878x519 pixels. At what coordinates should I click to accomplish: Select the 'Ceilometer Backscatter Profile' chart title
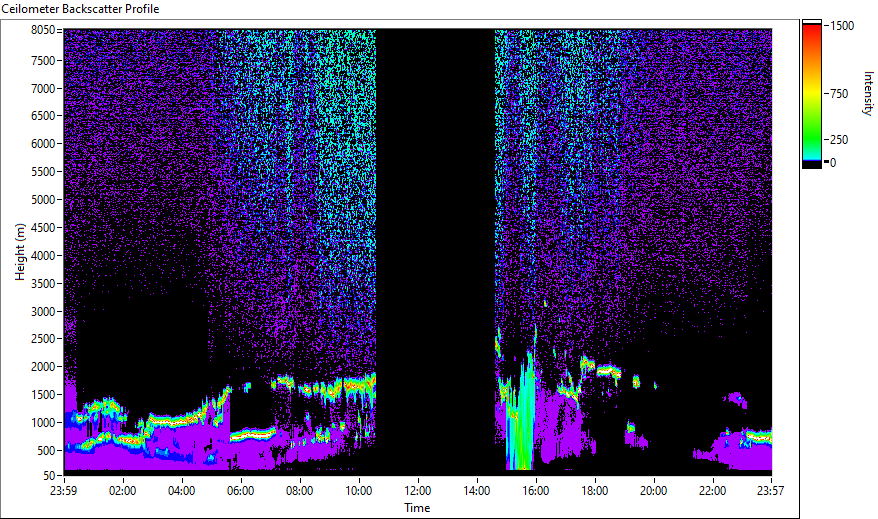click(x=81, y=9)
